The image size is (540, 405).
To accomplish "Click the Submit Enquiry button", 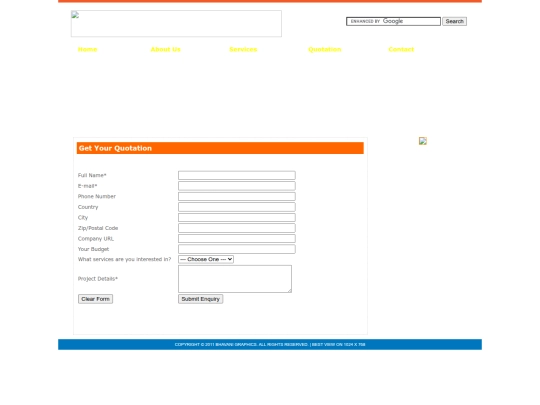I will [200, 299].
